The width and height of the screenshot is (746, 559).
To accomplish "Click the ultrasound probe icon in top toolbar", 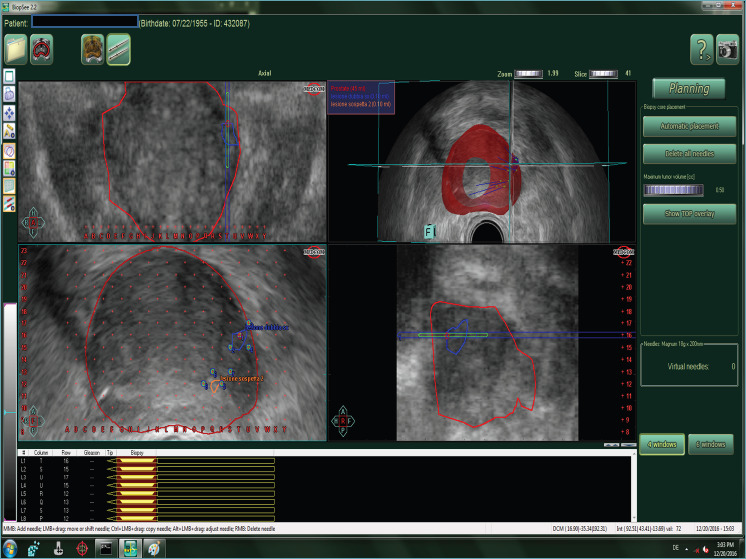I will point(93,48).
